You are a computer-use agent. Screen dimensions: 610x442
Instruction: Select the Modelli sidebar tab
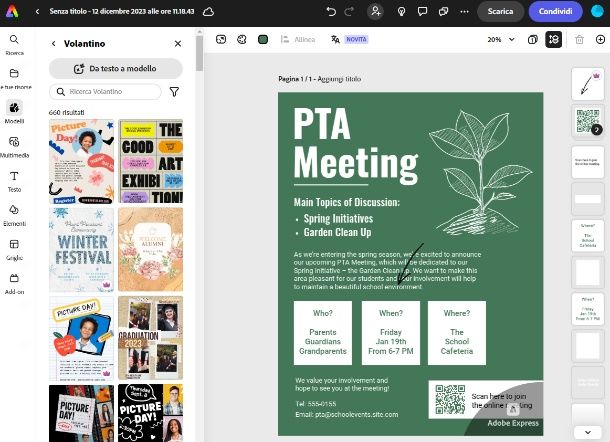pos(14,112)
